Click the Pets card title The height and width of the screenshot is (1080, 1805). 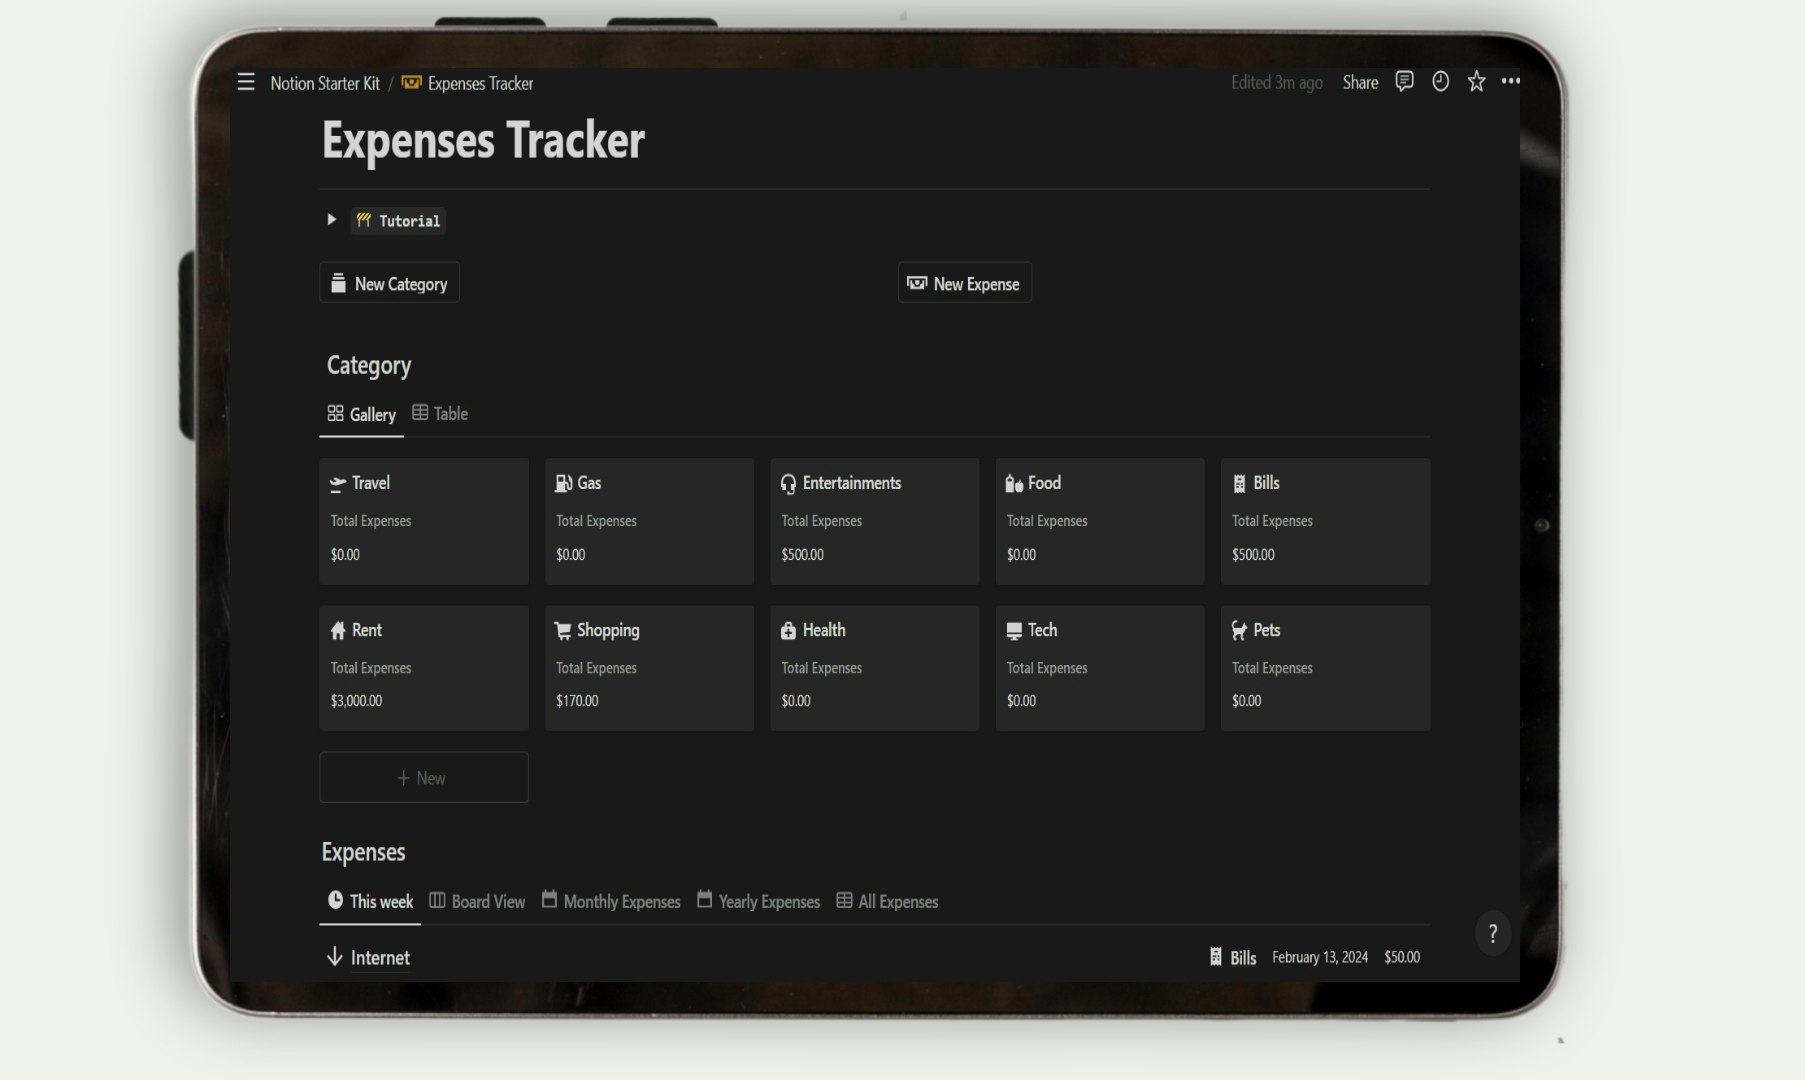(x=1266, y=630)
